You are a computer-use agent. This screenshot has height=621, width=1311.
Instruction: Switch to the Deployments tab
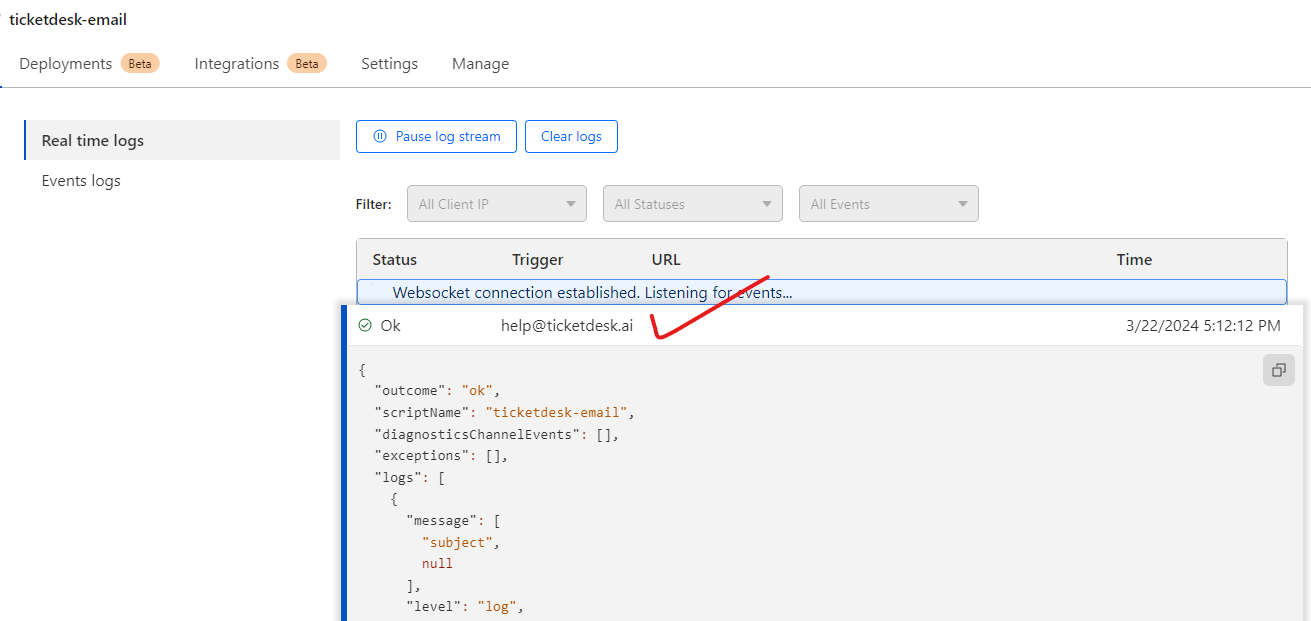coord(66,64)
